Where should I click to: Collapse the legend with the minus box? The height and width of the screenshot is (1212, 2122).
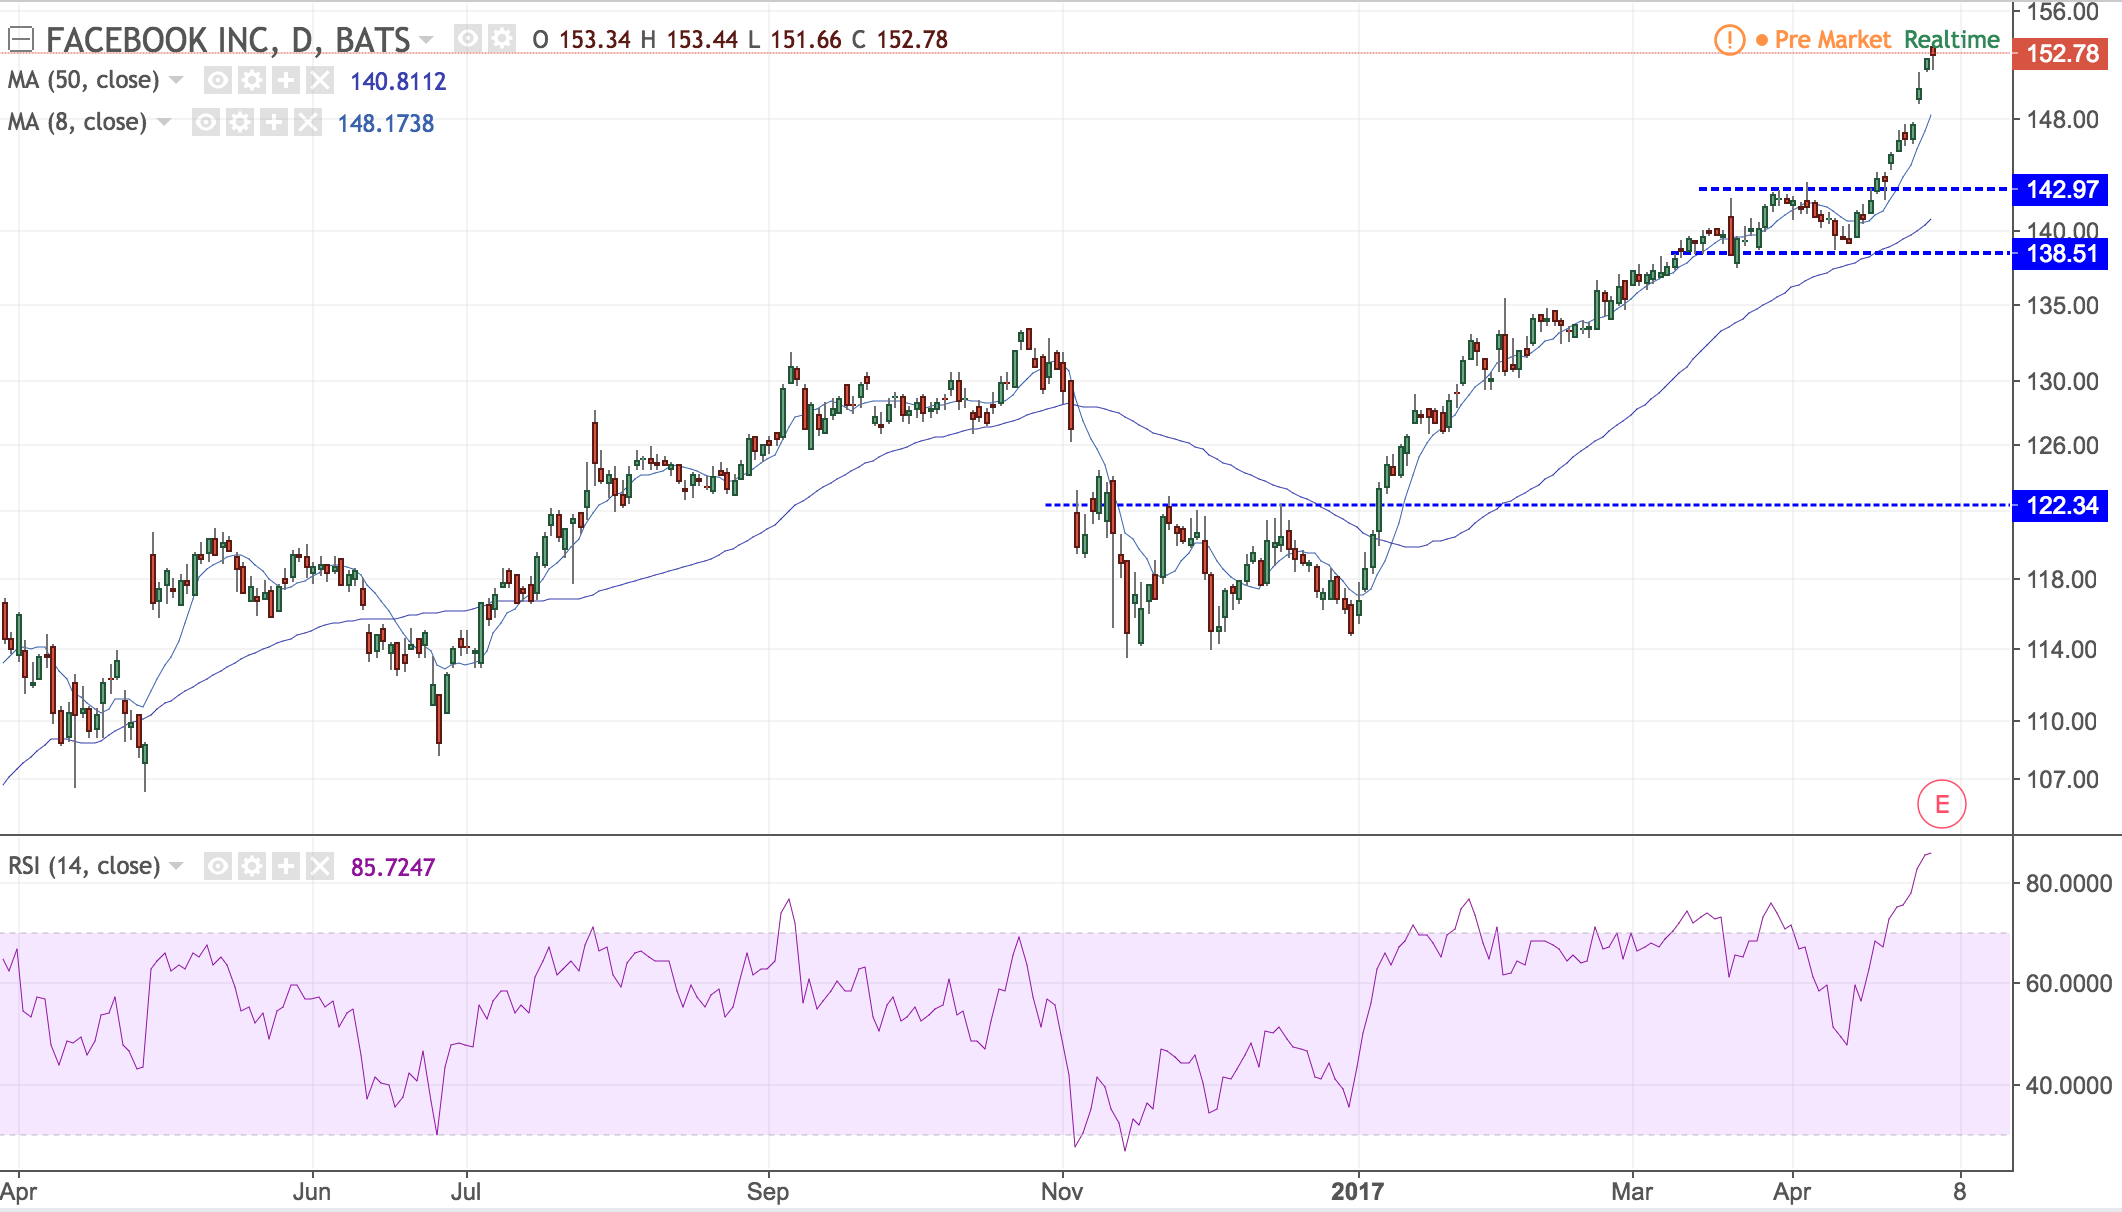pos(21,39)
